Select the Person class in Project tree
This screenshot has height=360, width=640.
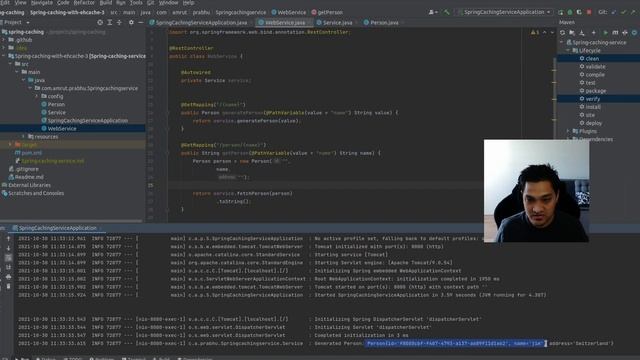coord(56,104)
